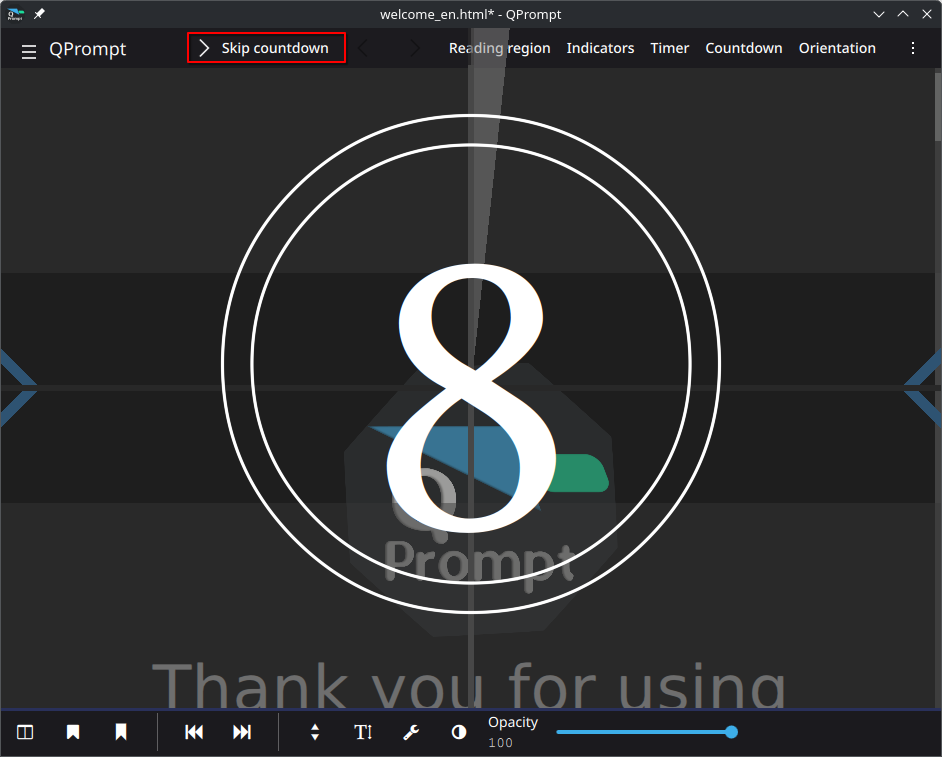942x757 pixels.
Task: Open the three-dot overflow menu
Action: click(x=913, y=48)
